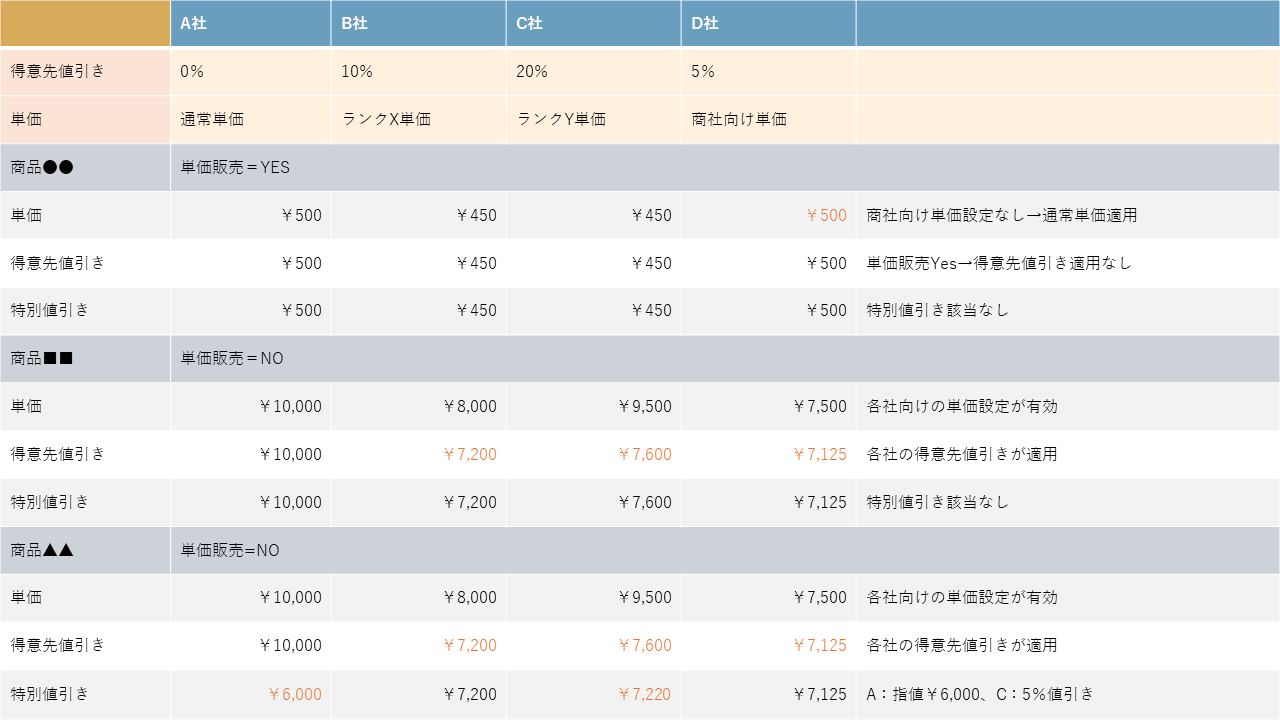Click 各社の得意先値引きが適用 note under 商品■■
The height and width of the screenshot is (720, 1280).
[962, 454]
